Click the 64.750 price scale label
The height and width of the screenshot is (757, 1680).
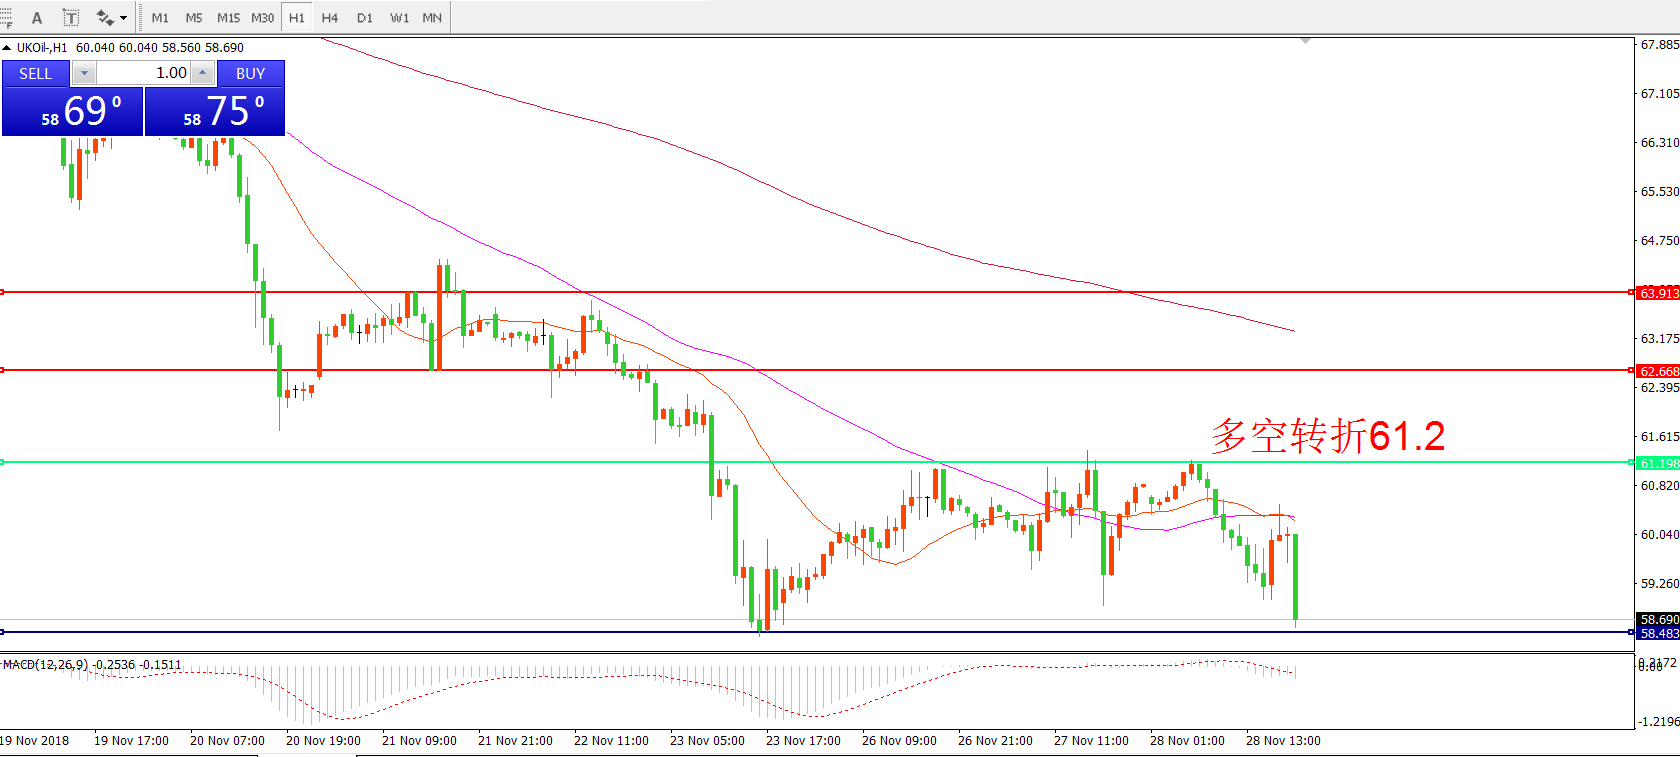(1659, 241)
